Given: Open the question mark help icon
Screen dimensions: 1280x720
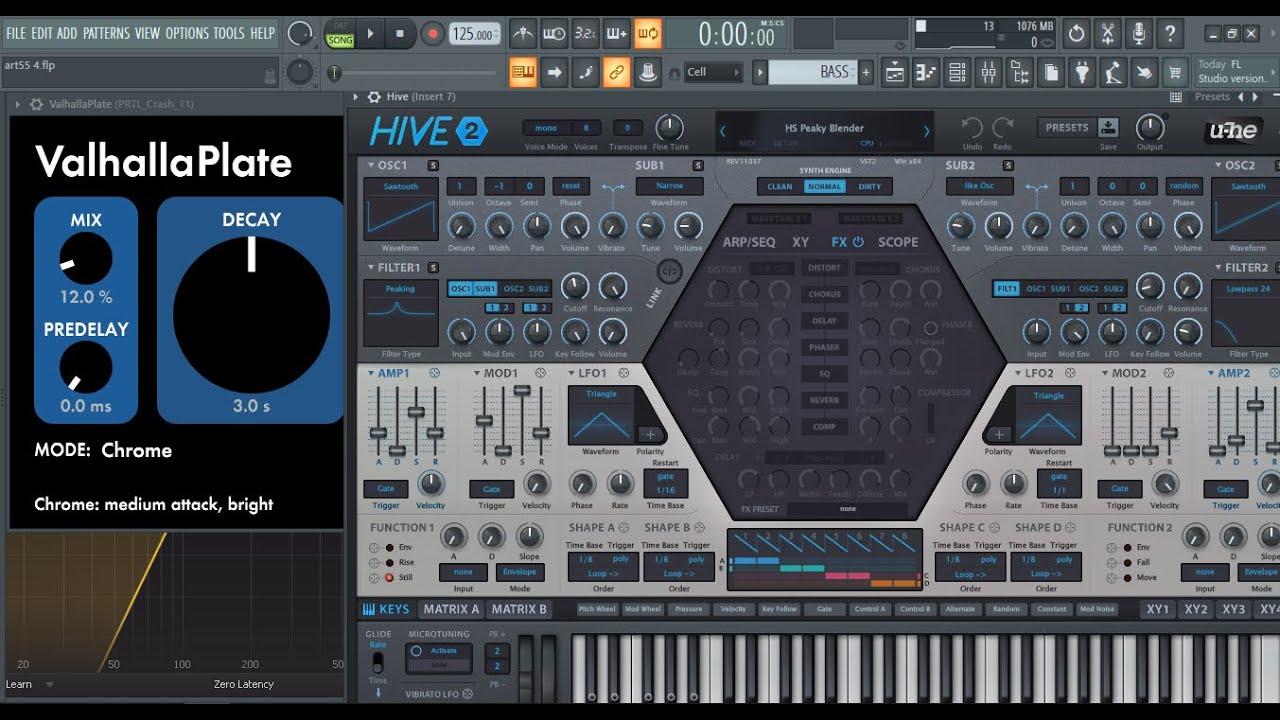Looking at the screenshot, I should tap(1169, 33).
